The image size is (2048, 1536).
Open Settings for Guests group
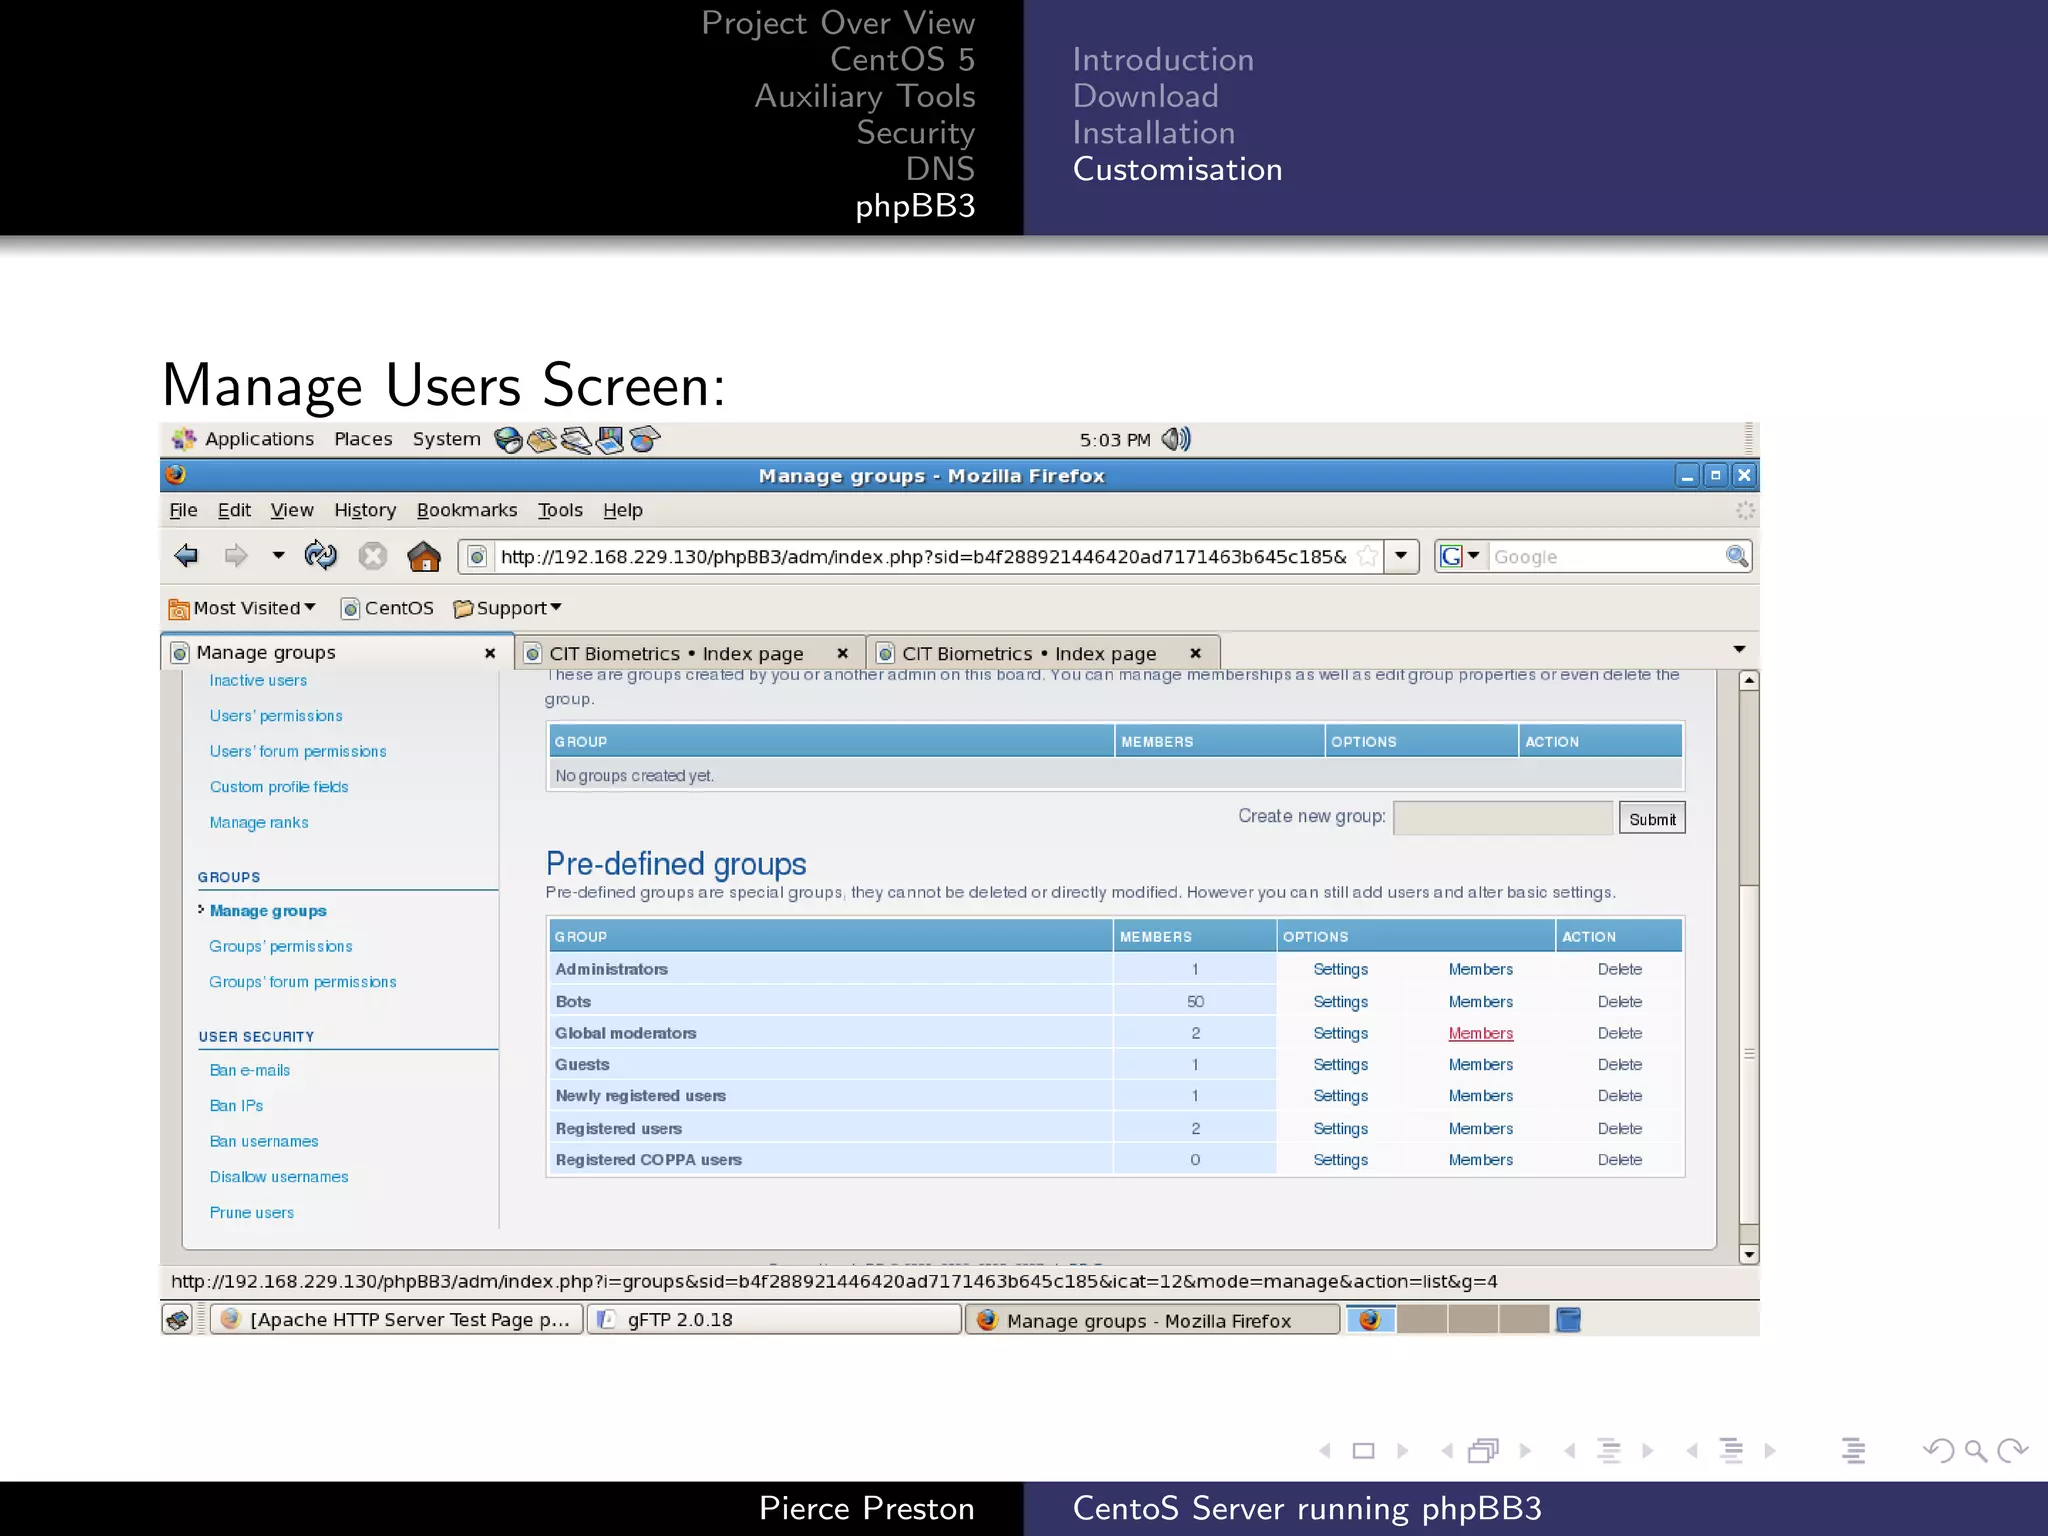coord(1340,1064)
